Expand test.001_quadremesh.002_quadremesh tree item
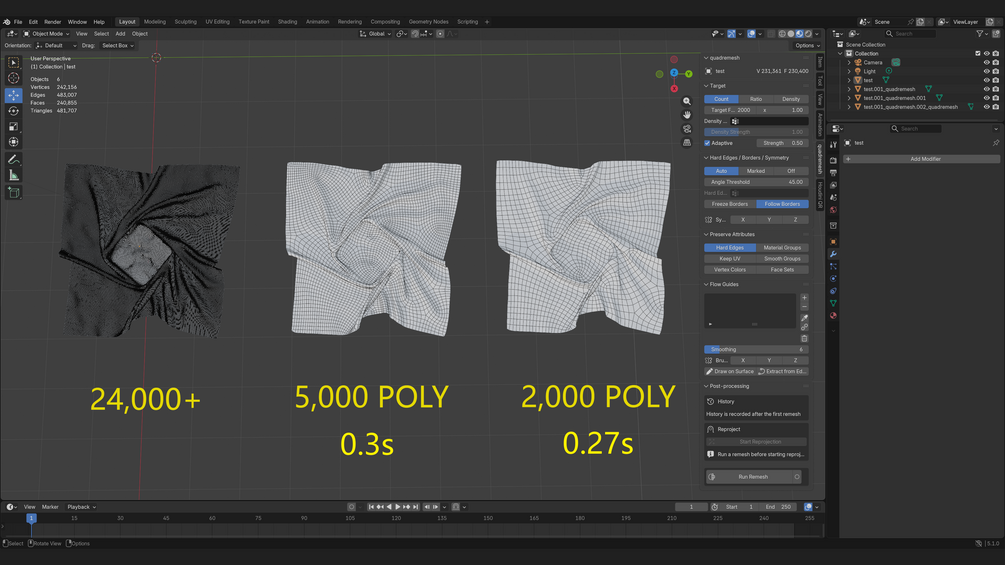The height and width of the screenshot is (565, 1005). click(x=849, y=107)
